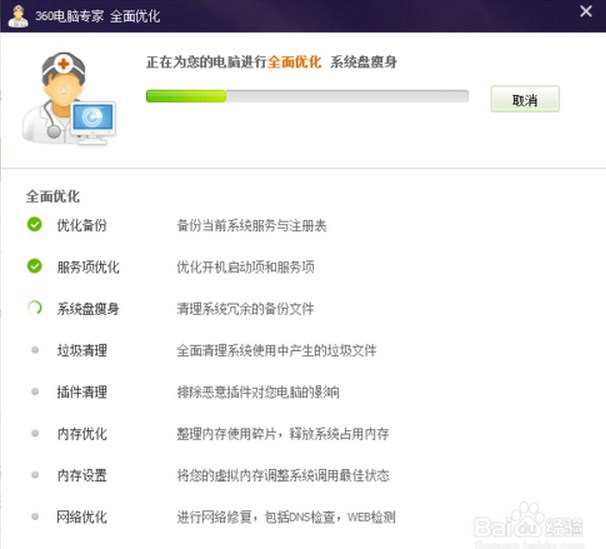Click description 排除恶意插件对您电脑的影响
Screen dimensions: 606x549
(x=258, y=392)
